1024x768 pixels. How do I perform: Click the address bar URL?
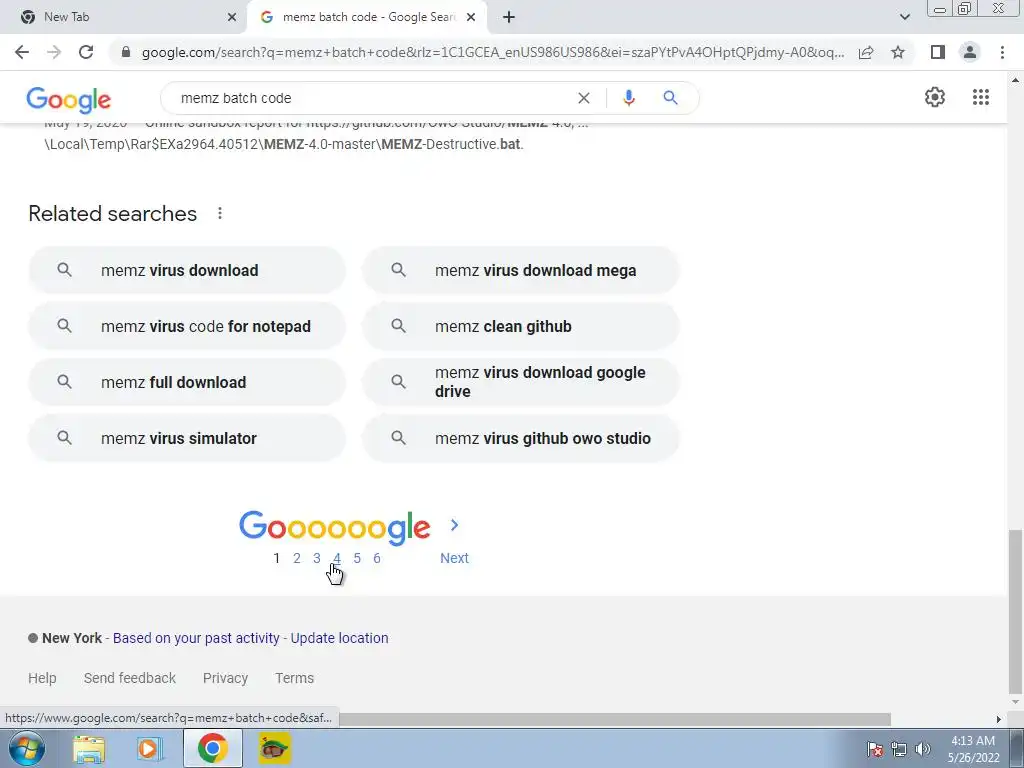(x=492, y=52)
